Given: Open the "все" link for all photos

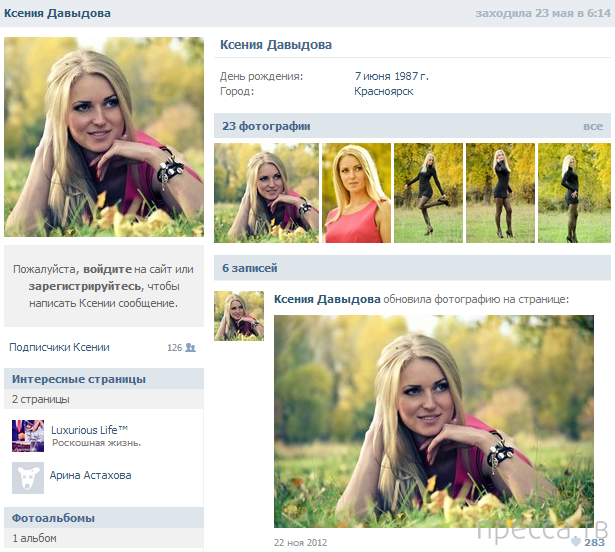Looking at the screenshot, I should click(x=592, y=126).
